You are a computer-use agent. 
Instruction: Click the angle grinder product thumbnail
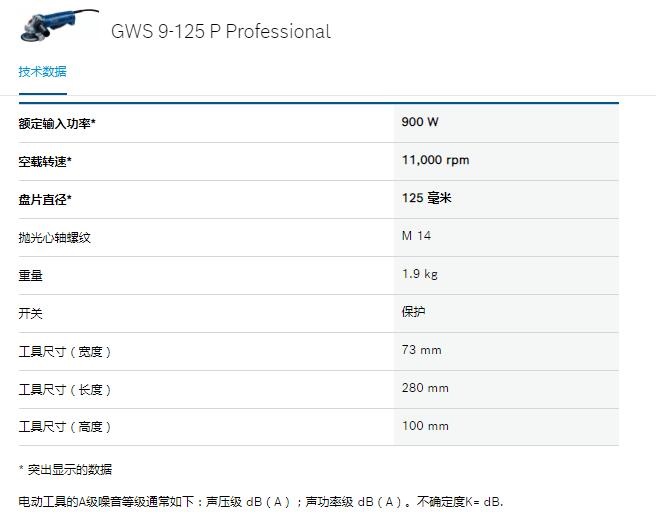coord(59,25)
